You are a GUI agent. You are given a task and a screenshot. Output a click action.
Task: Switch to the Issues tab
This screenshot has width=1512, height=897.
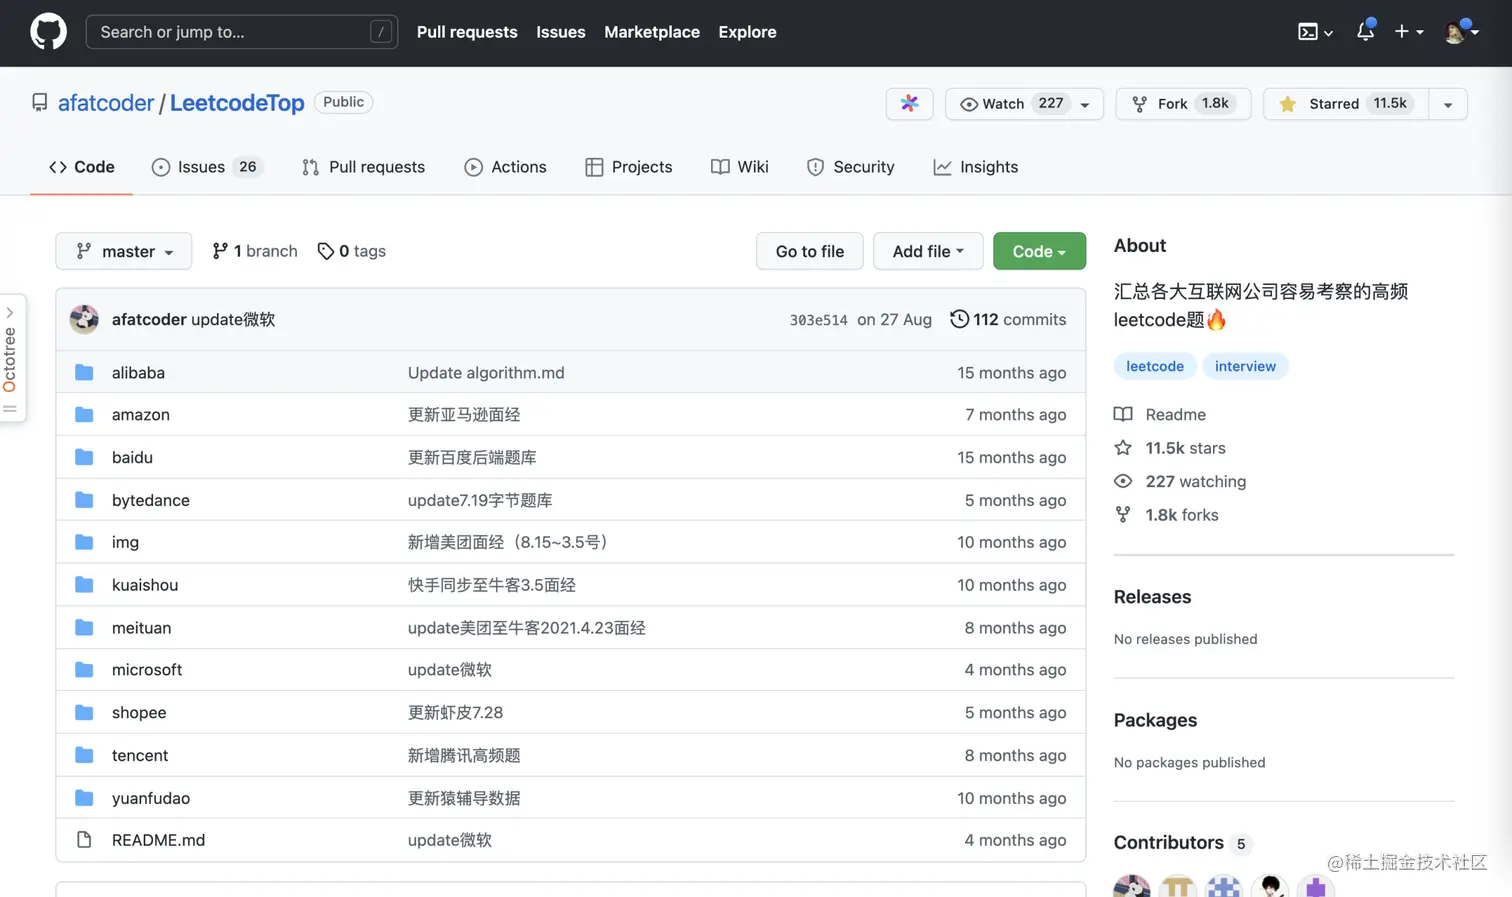coord(206,167)
